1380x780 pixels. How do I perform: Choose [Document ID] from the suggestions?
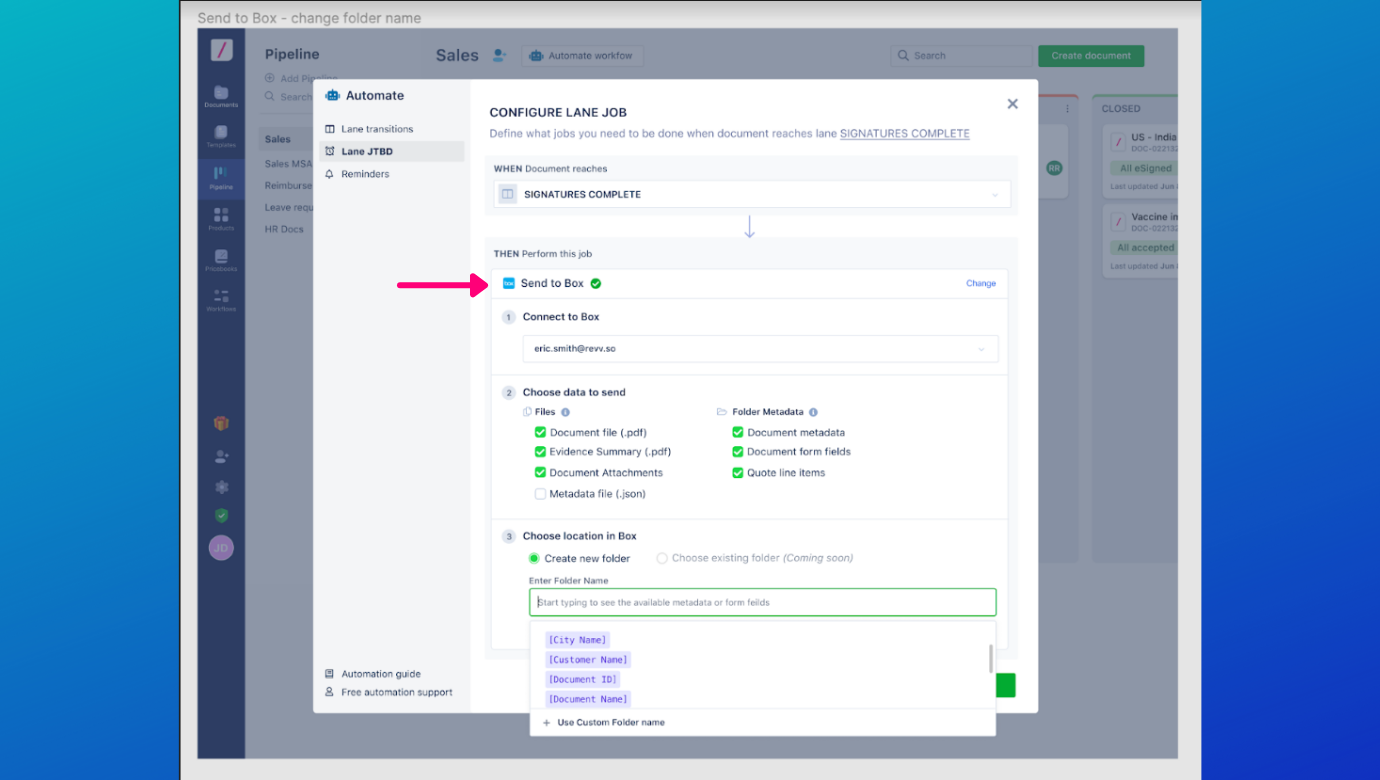coord(583,680)
